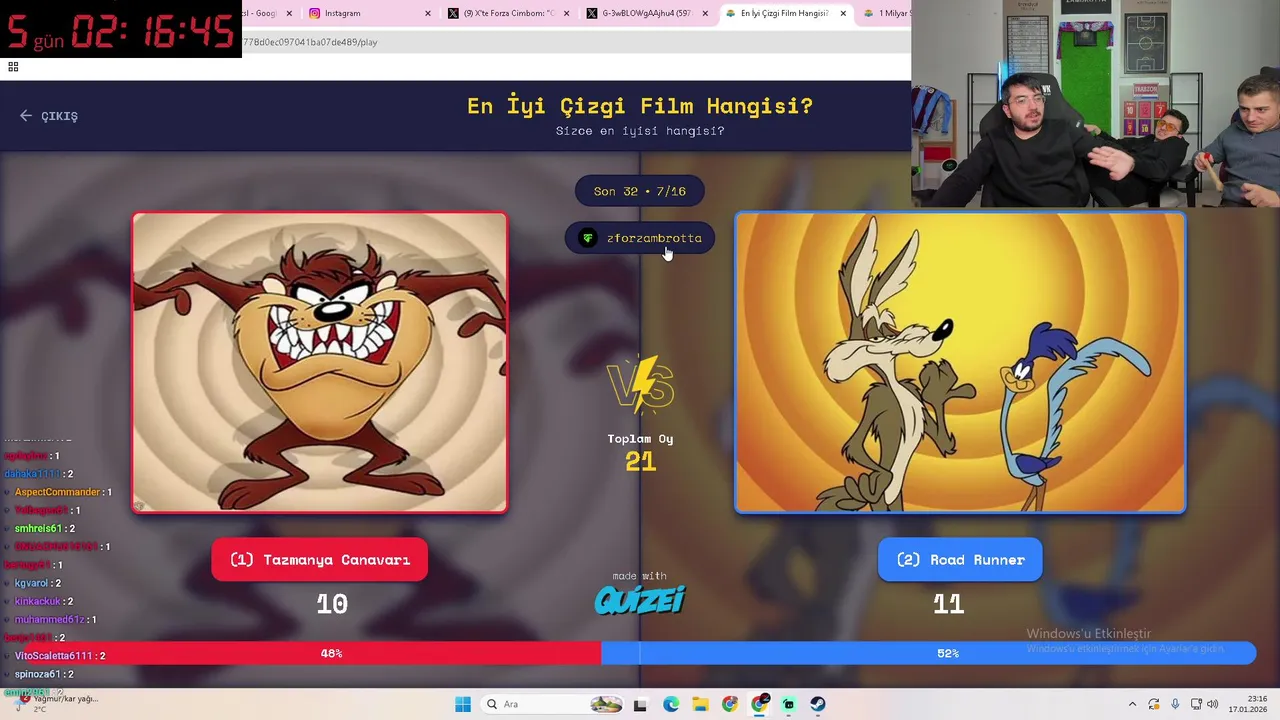The image size is (1280, 720).
Task: Open File Explorer from the taskbar
Action: (700, 704)
